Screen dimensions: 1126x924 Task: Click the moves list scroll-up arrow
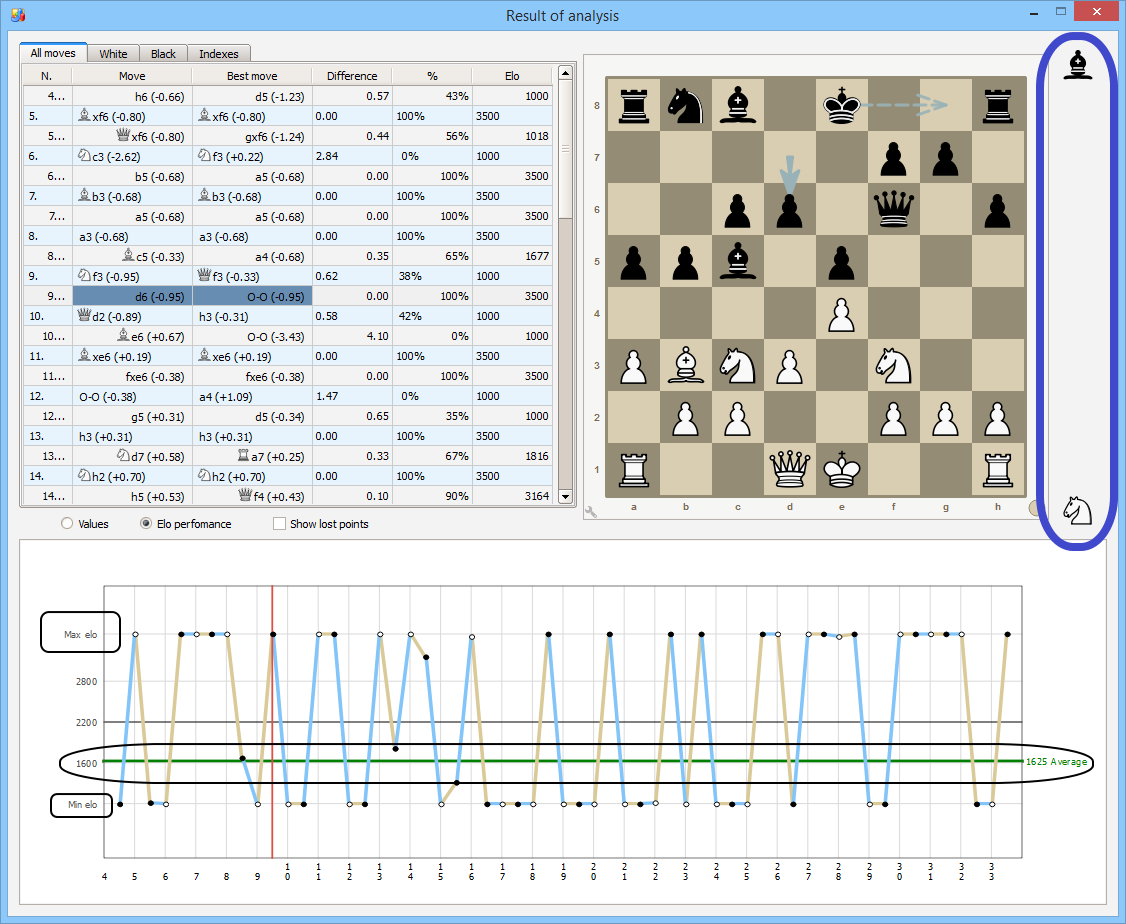coord(565,73)
